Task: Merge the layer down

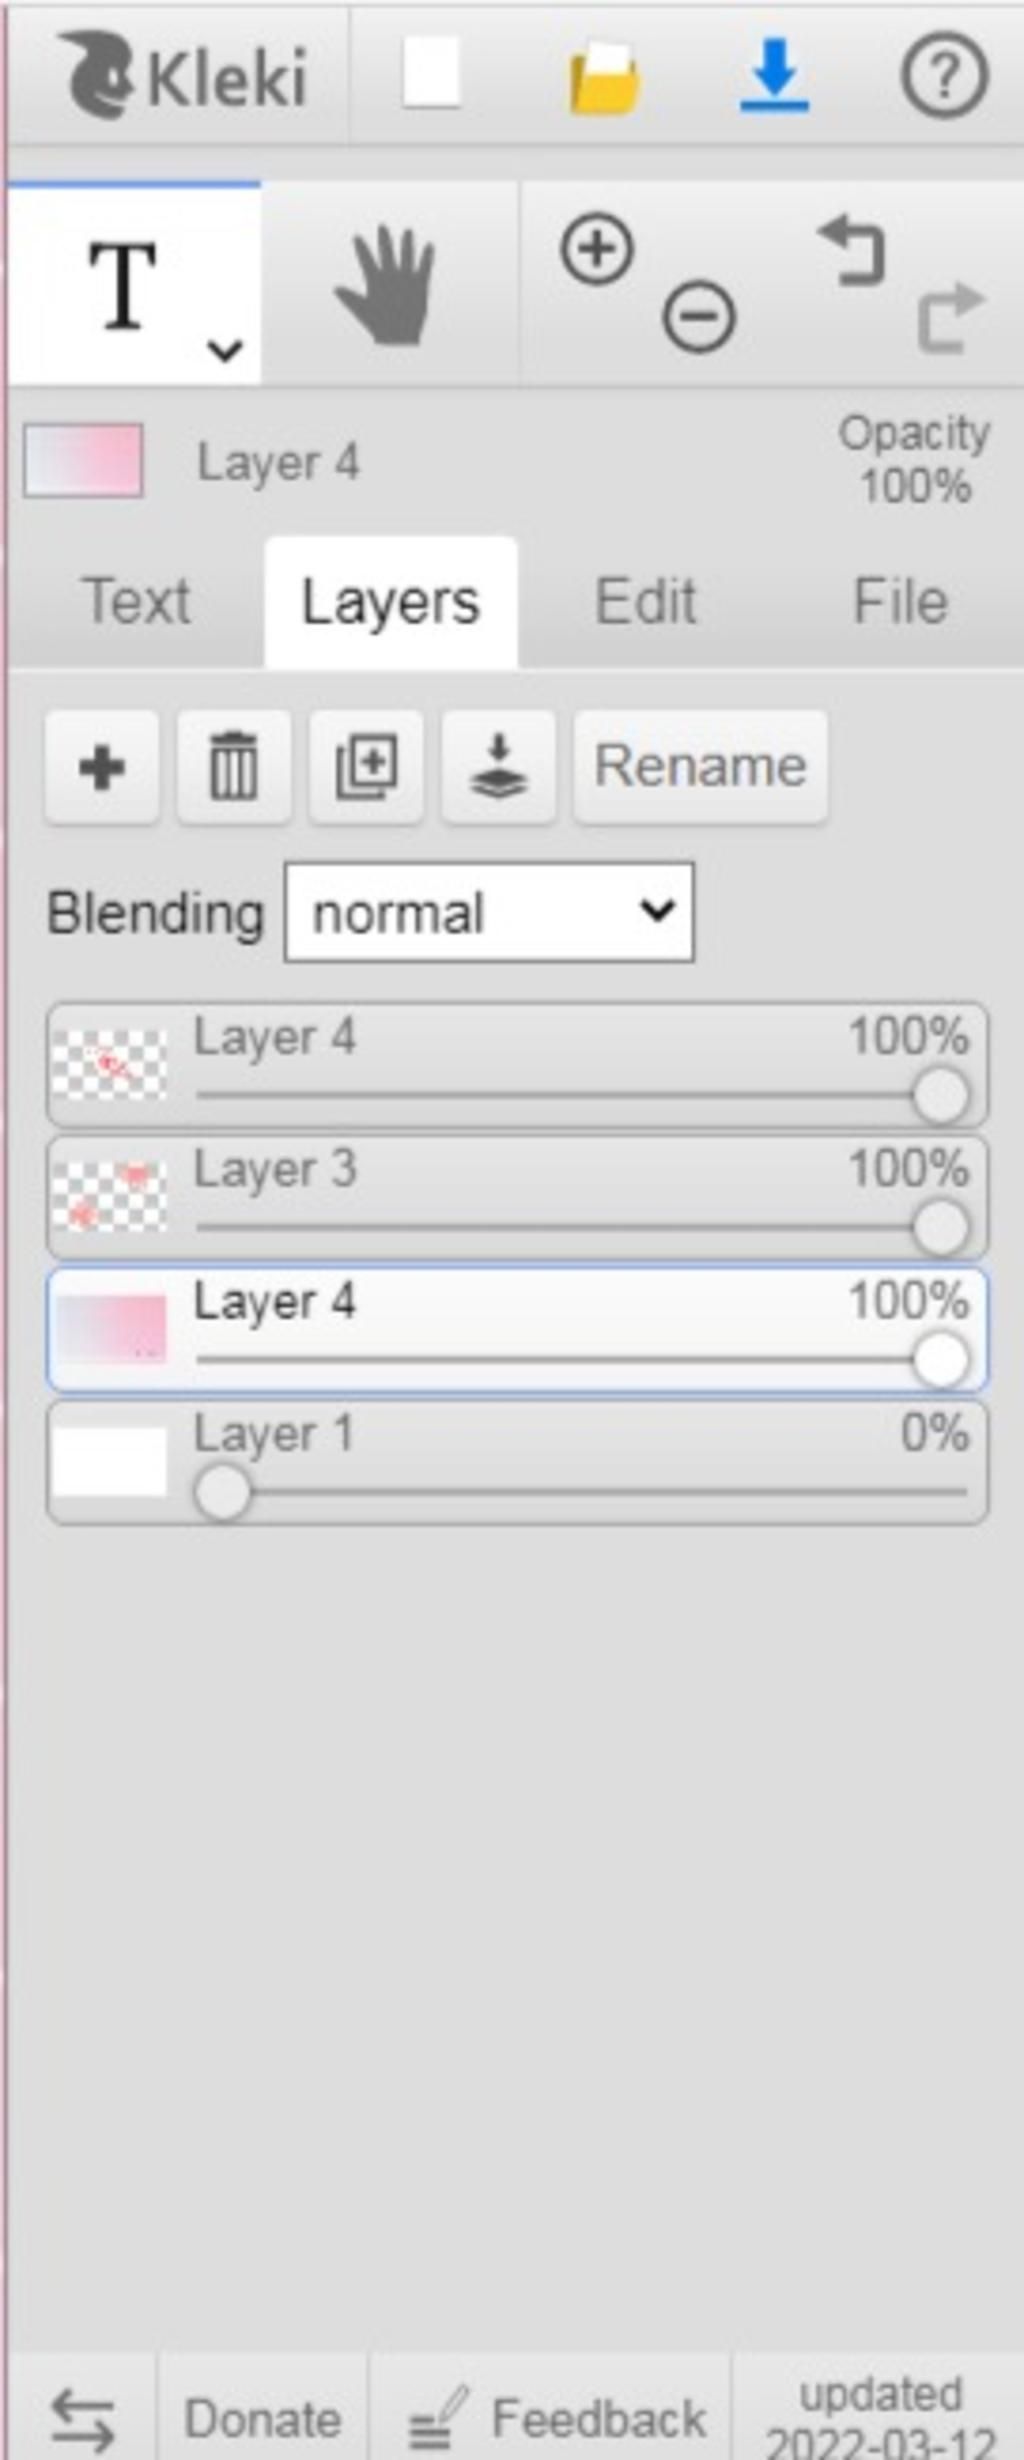Action: 499,767
